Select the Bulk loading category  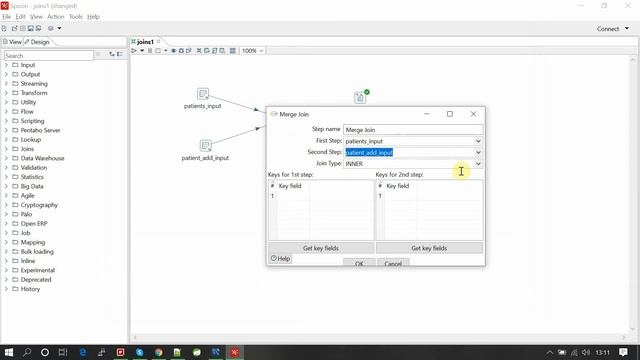pyautogui.click(x=37, y=251)
